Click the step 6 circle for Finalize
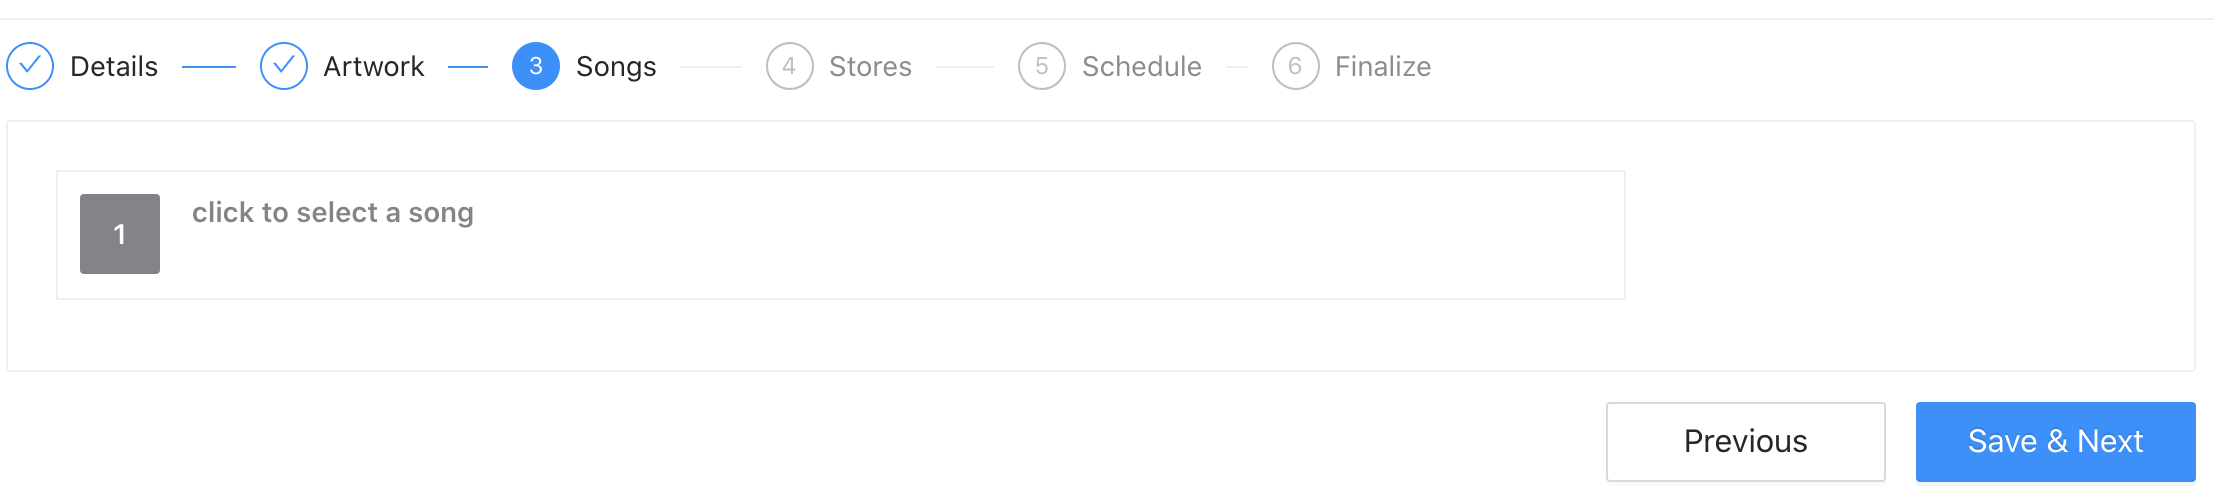This screenshot has width=2214, height=500. [x=1296, y=66]
